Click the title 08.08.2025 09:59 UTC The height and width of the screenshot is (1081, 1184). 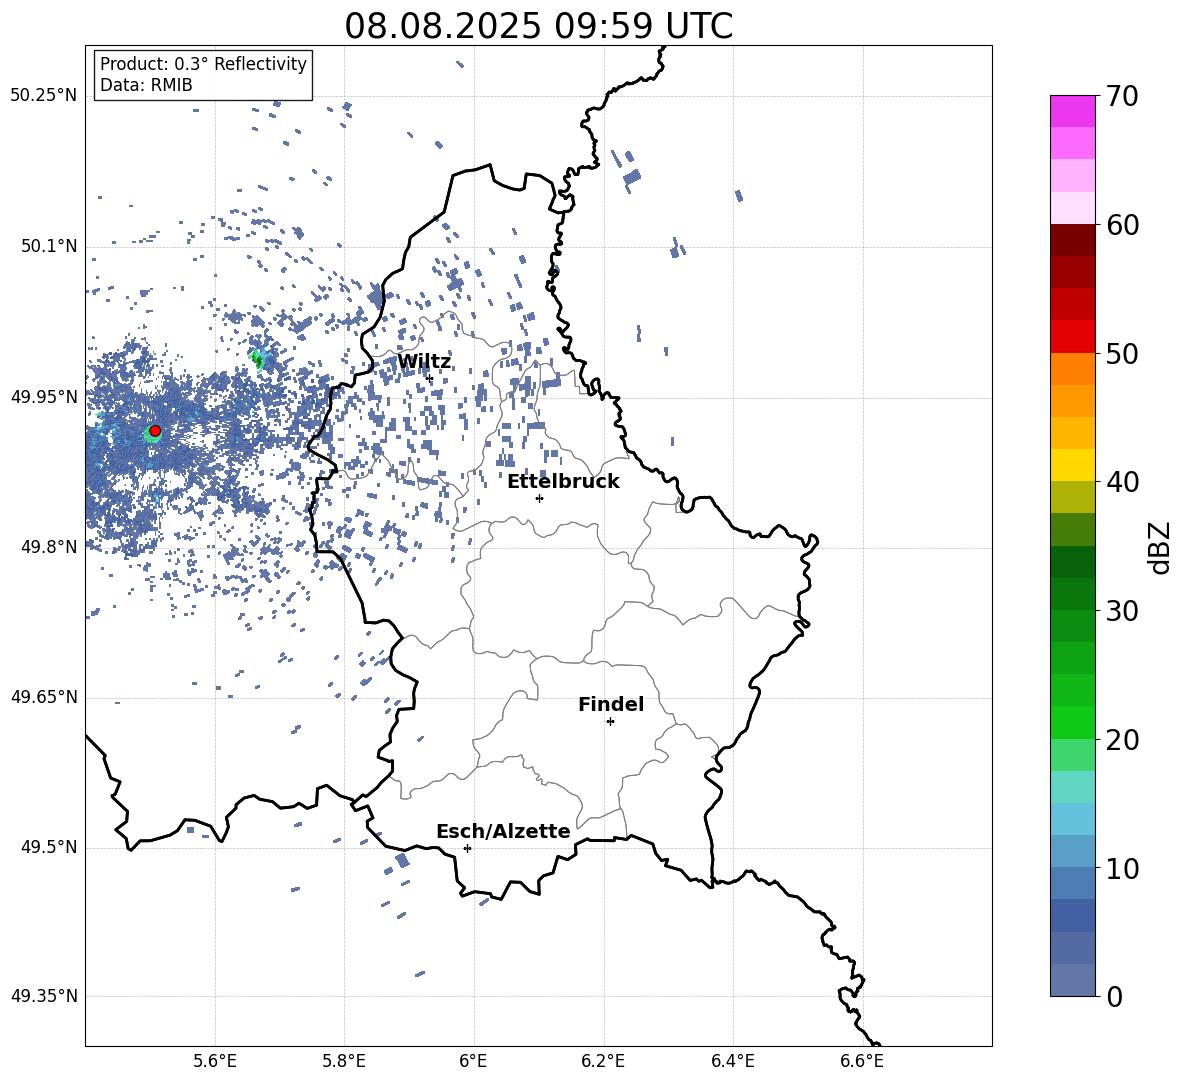[x=538, y=26]
